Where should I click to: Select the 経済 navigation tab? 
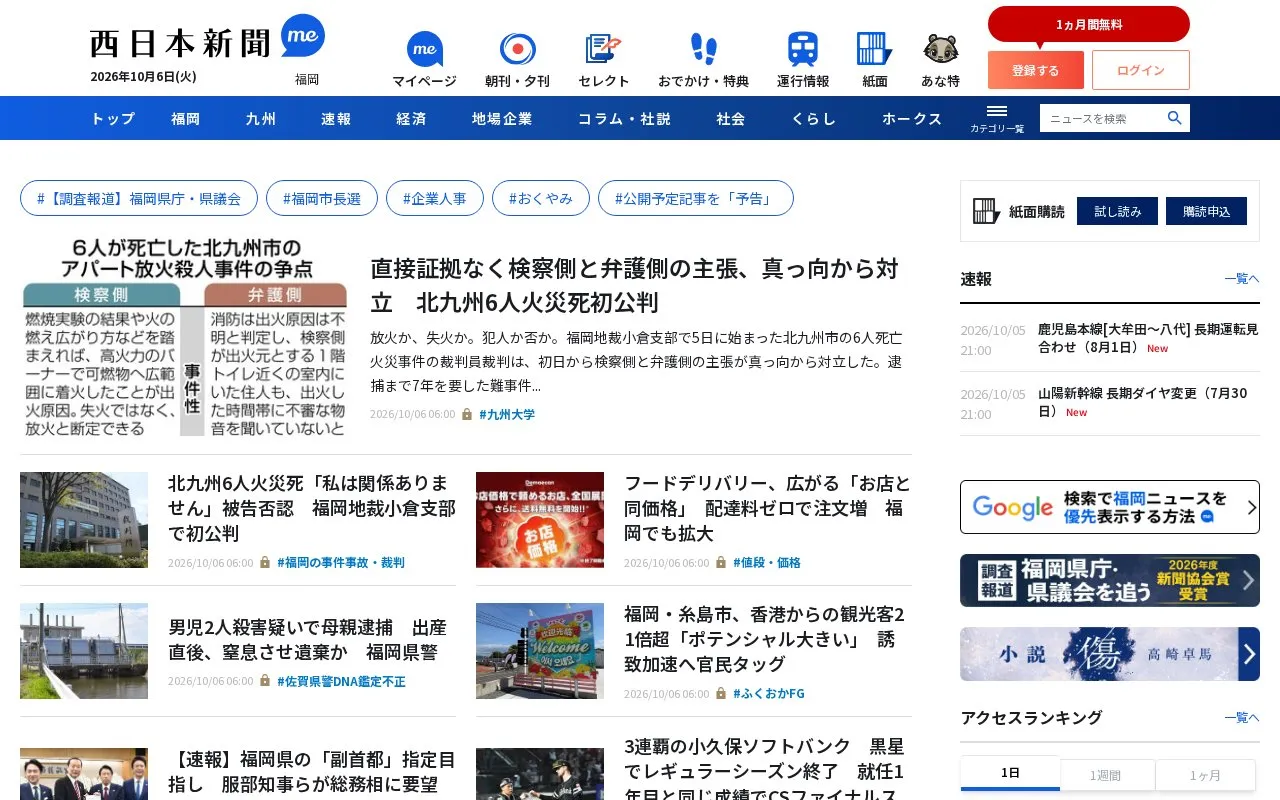point(411,118)
